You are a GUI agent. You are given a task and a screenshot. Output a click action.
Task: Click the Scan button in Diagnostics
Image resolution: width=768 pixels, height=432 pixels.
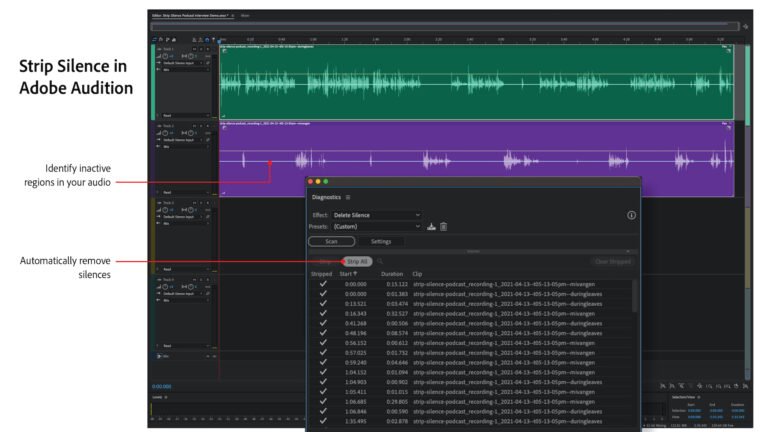tap(332, 241)
